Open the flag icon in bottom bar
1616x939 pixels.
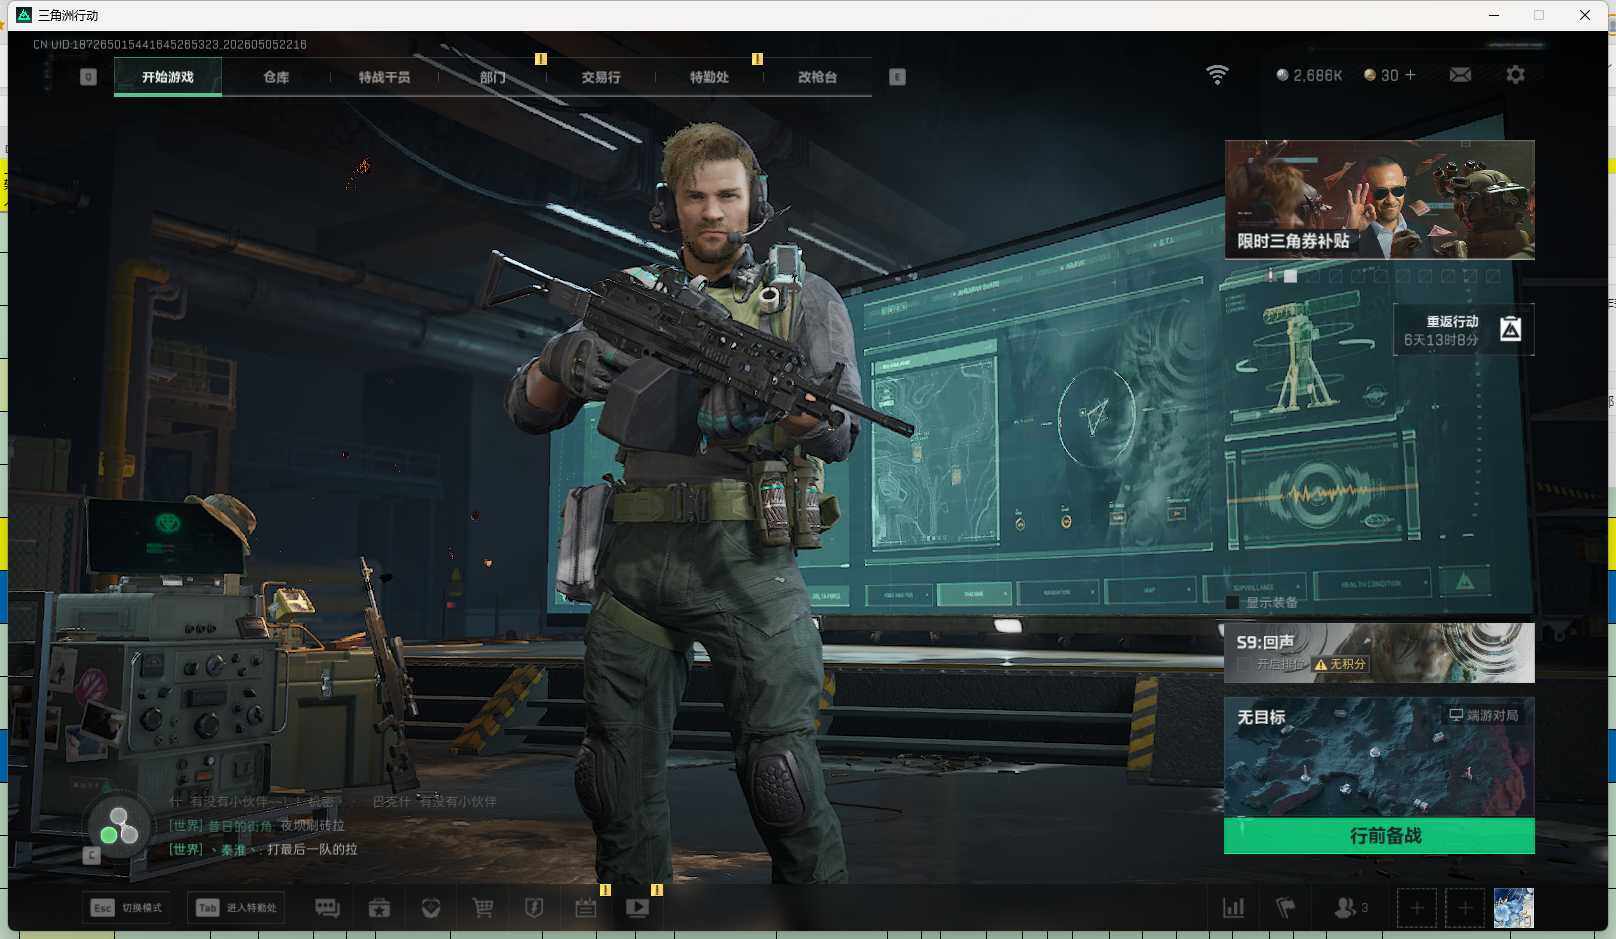[x=1286, y=908]
